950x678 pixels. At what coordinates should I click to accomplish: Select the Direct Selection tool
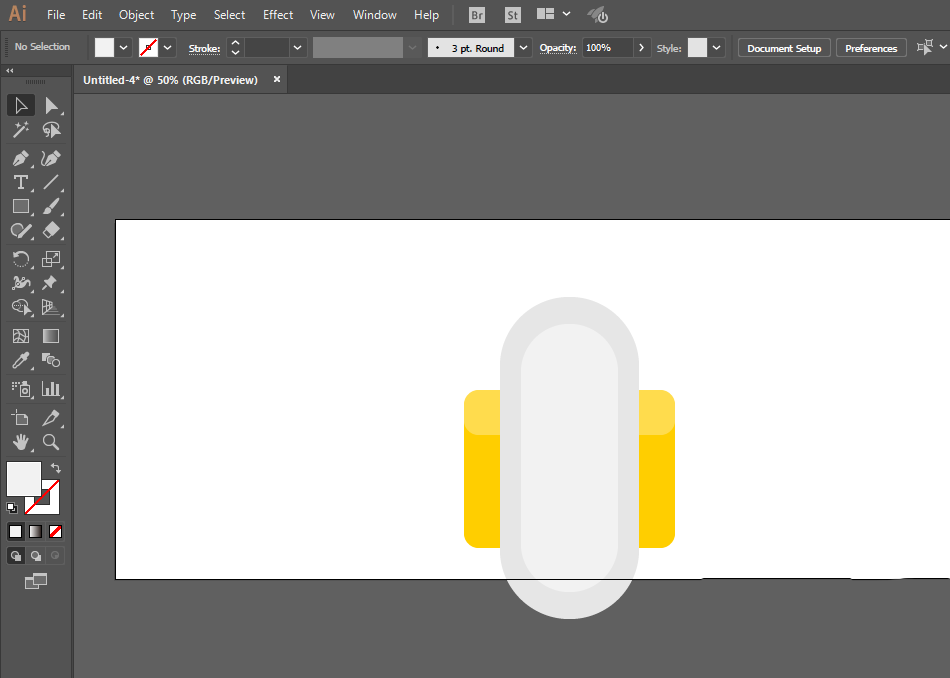[x=51, y=106]
